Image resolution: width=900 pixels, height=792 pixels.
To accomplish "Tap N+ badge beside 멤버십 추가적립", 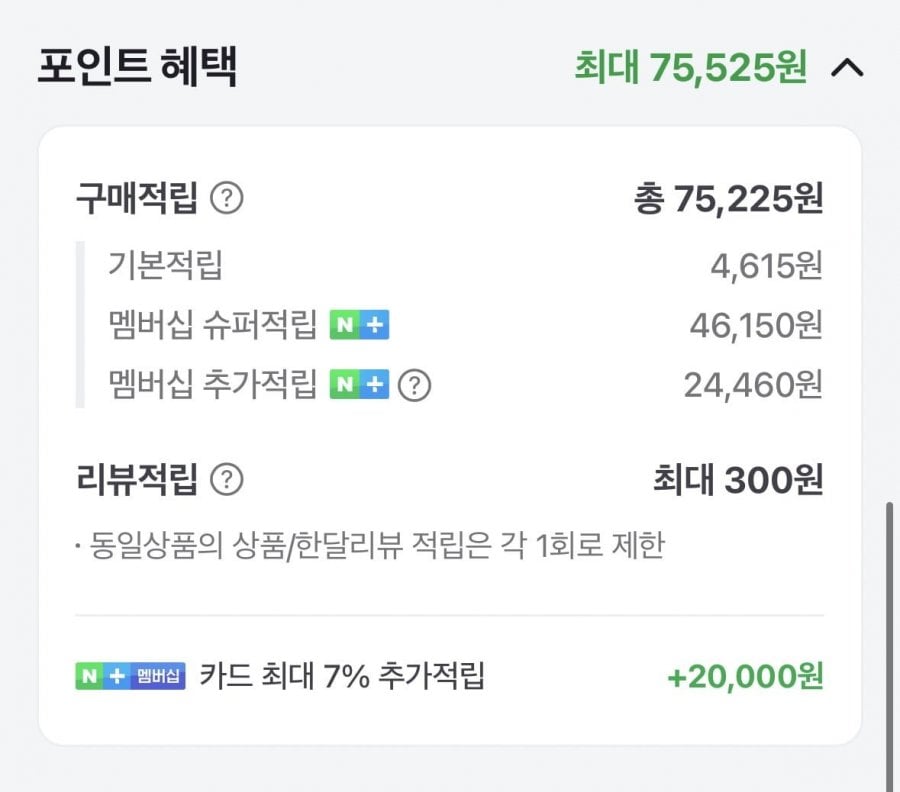I will pos(359,384).
